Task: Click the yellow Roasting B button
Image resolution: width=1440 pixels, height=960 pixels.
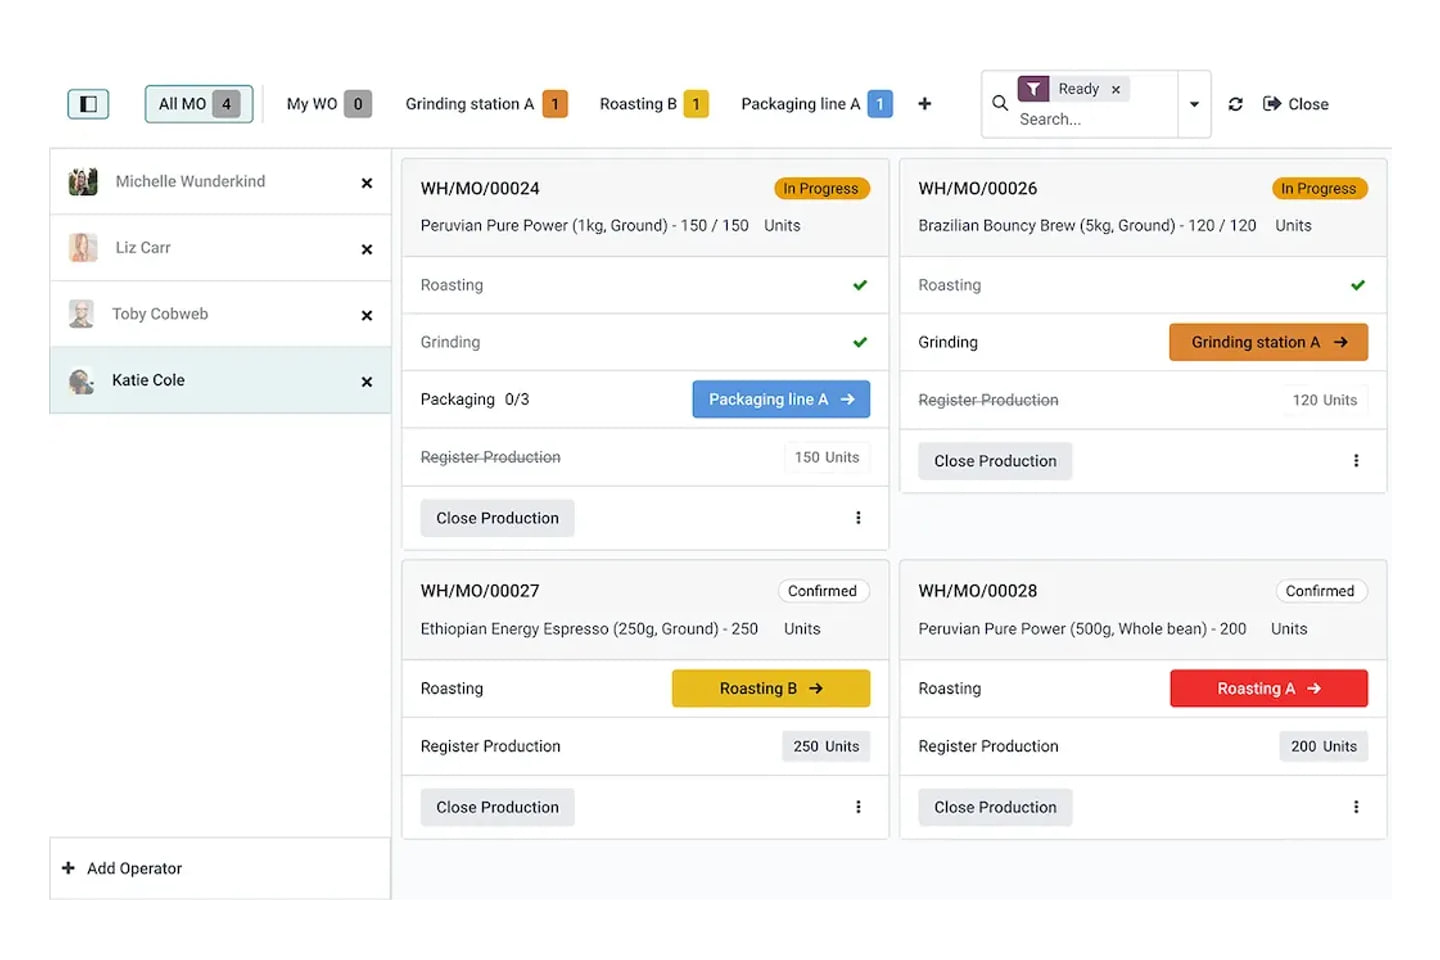Action: pyautogui.click(x=771, y=688)
